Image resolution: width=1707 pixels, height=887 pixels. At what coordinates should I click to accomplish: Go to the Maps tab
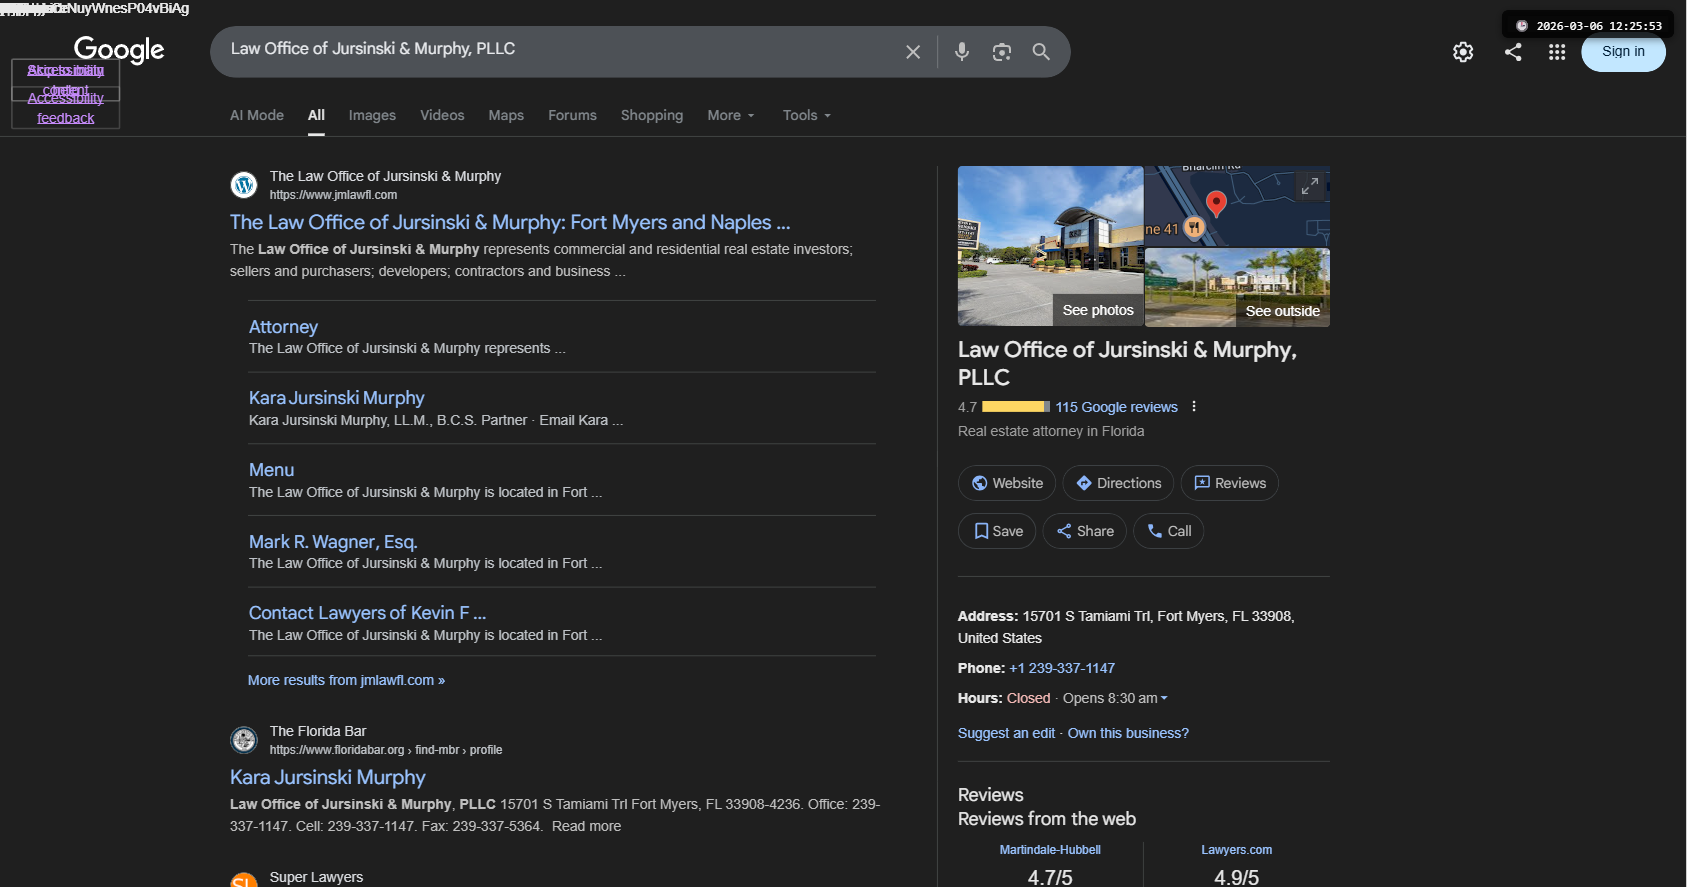pos(506,115)
